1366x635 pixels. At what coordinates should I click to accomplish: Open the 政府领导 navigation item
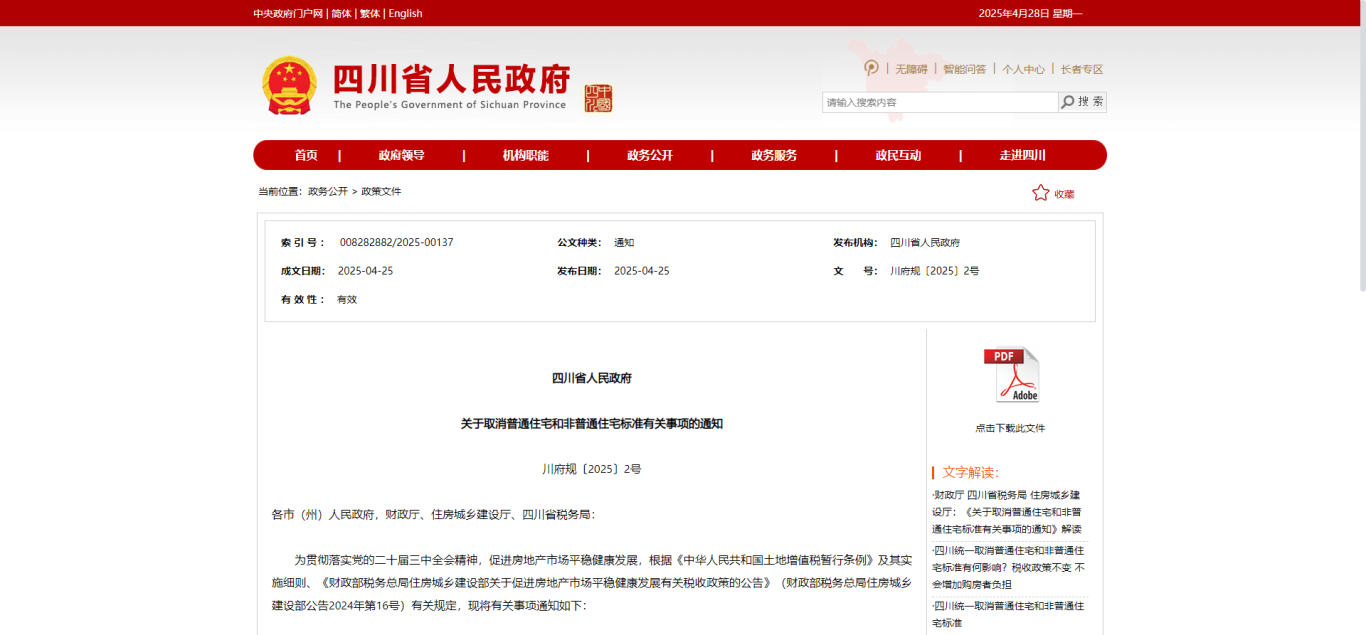[401, 155]
